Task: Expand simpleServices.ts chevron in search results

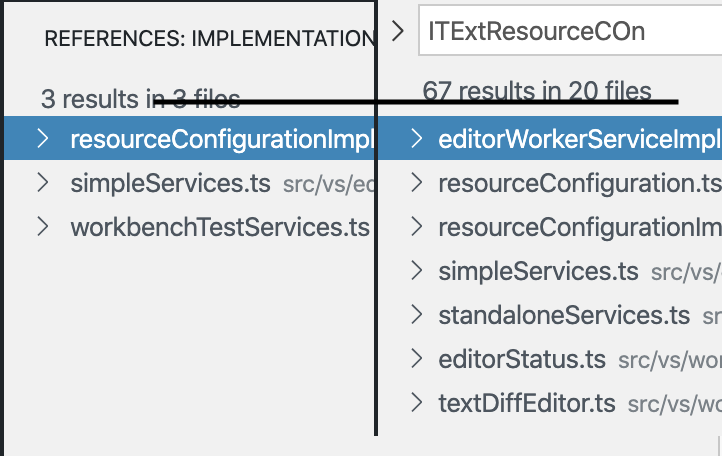Action: tap(416, 271)
